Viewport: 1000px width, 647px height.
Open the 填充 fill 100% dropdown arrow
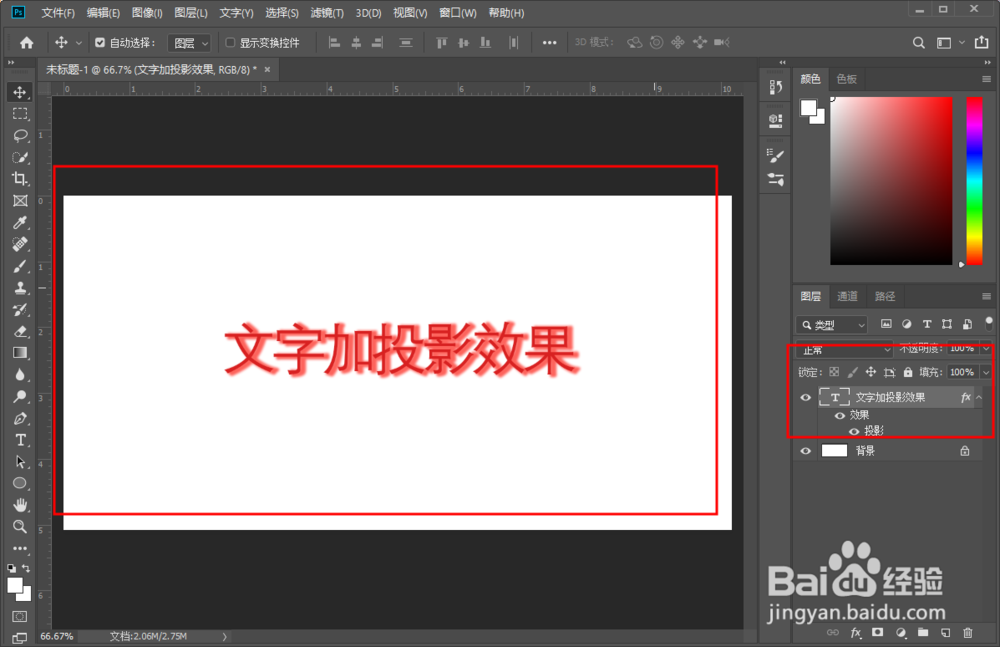(986, 372)
